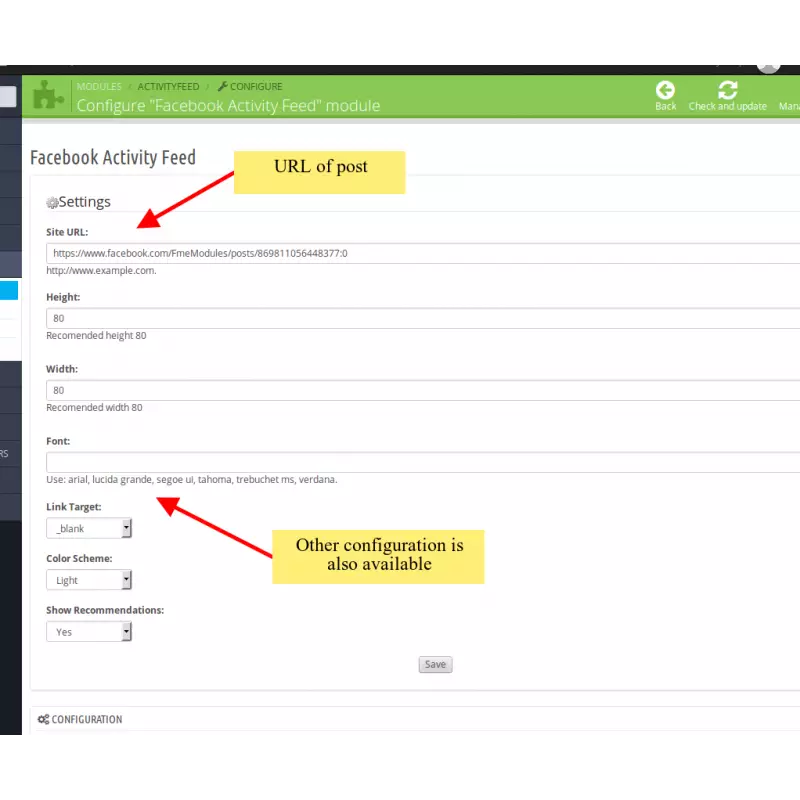Click the Height input field

click(423, 318)
